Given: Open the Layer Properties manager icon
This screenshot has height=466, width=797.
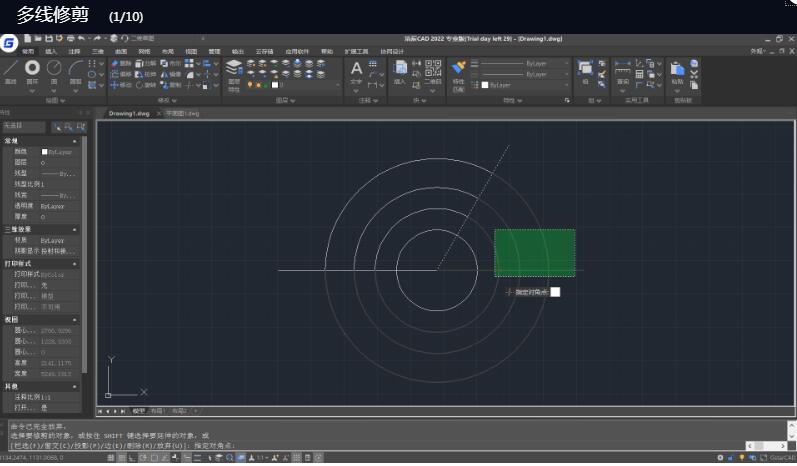Looking at the screenshot, I should [233, 70].
